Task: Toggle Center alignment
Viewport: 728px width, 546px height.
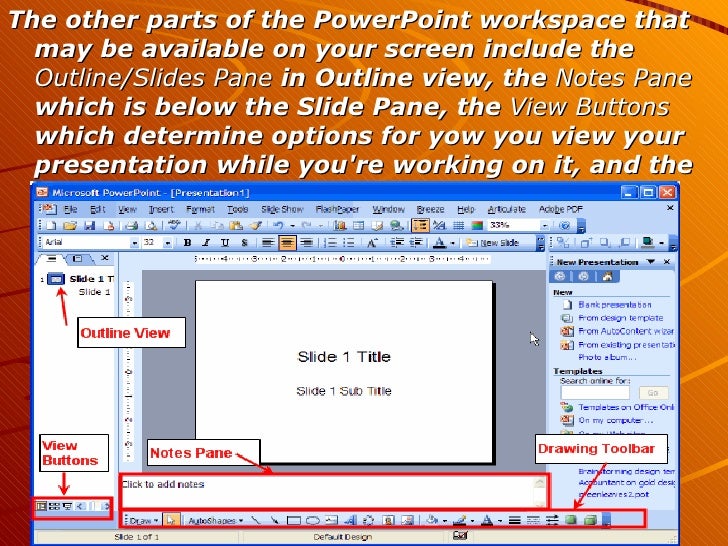Action: pos(287,242)
